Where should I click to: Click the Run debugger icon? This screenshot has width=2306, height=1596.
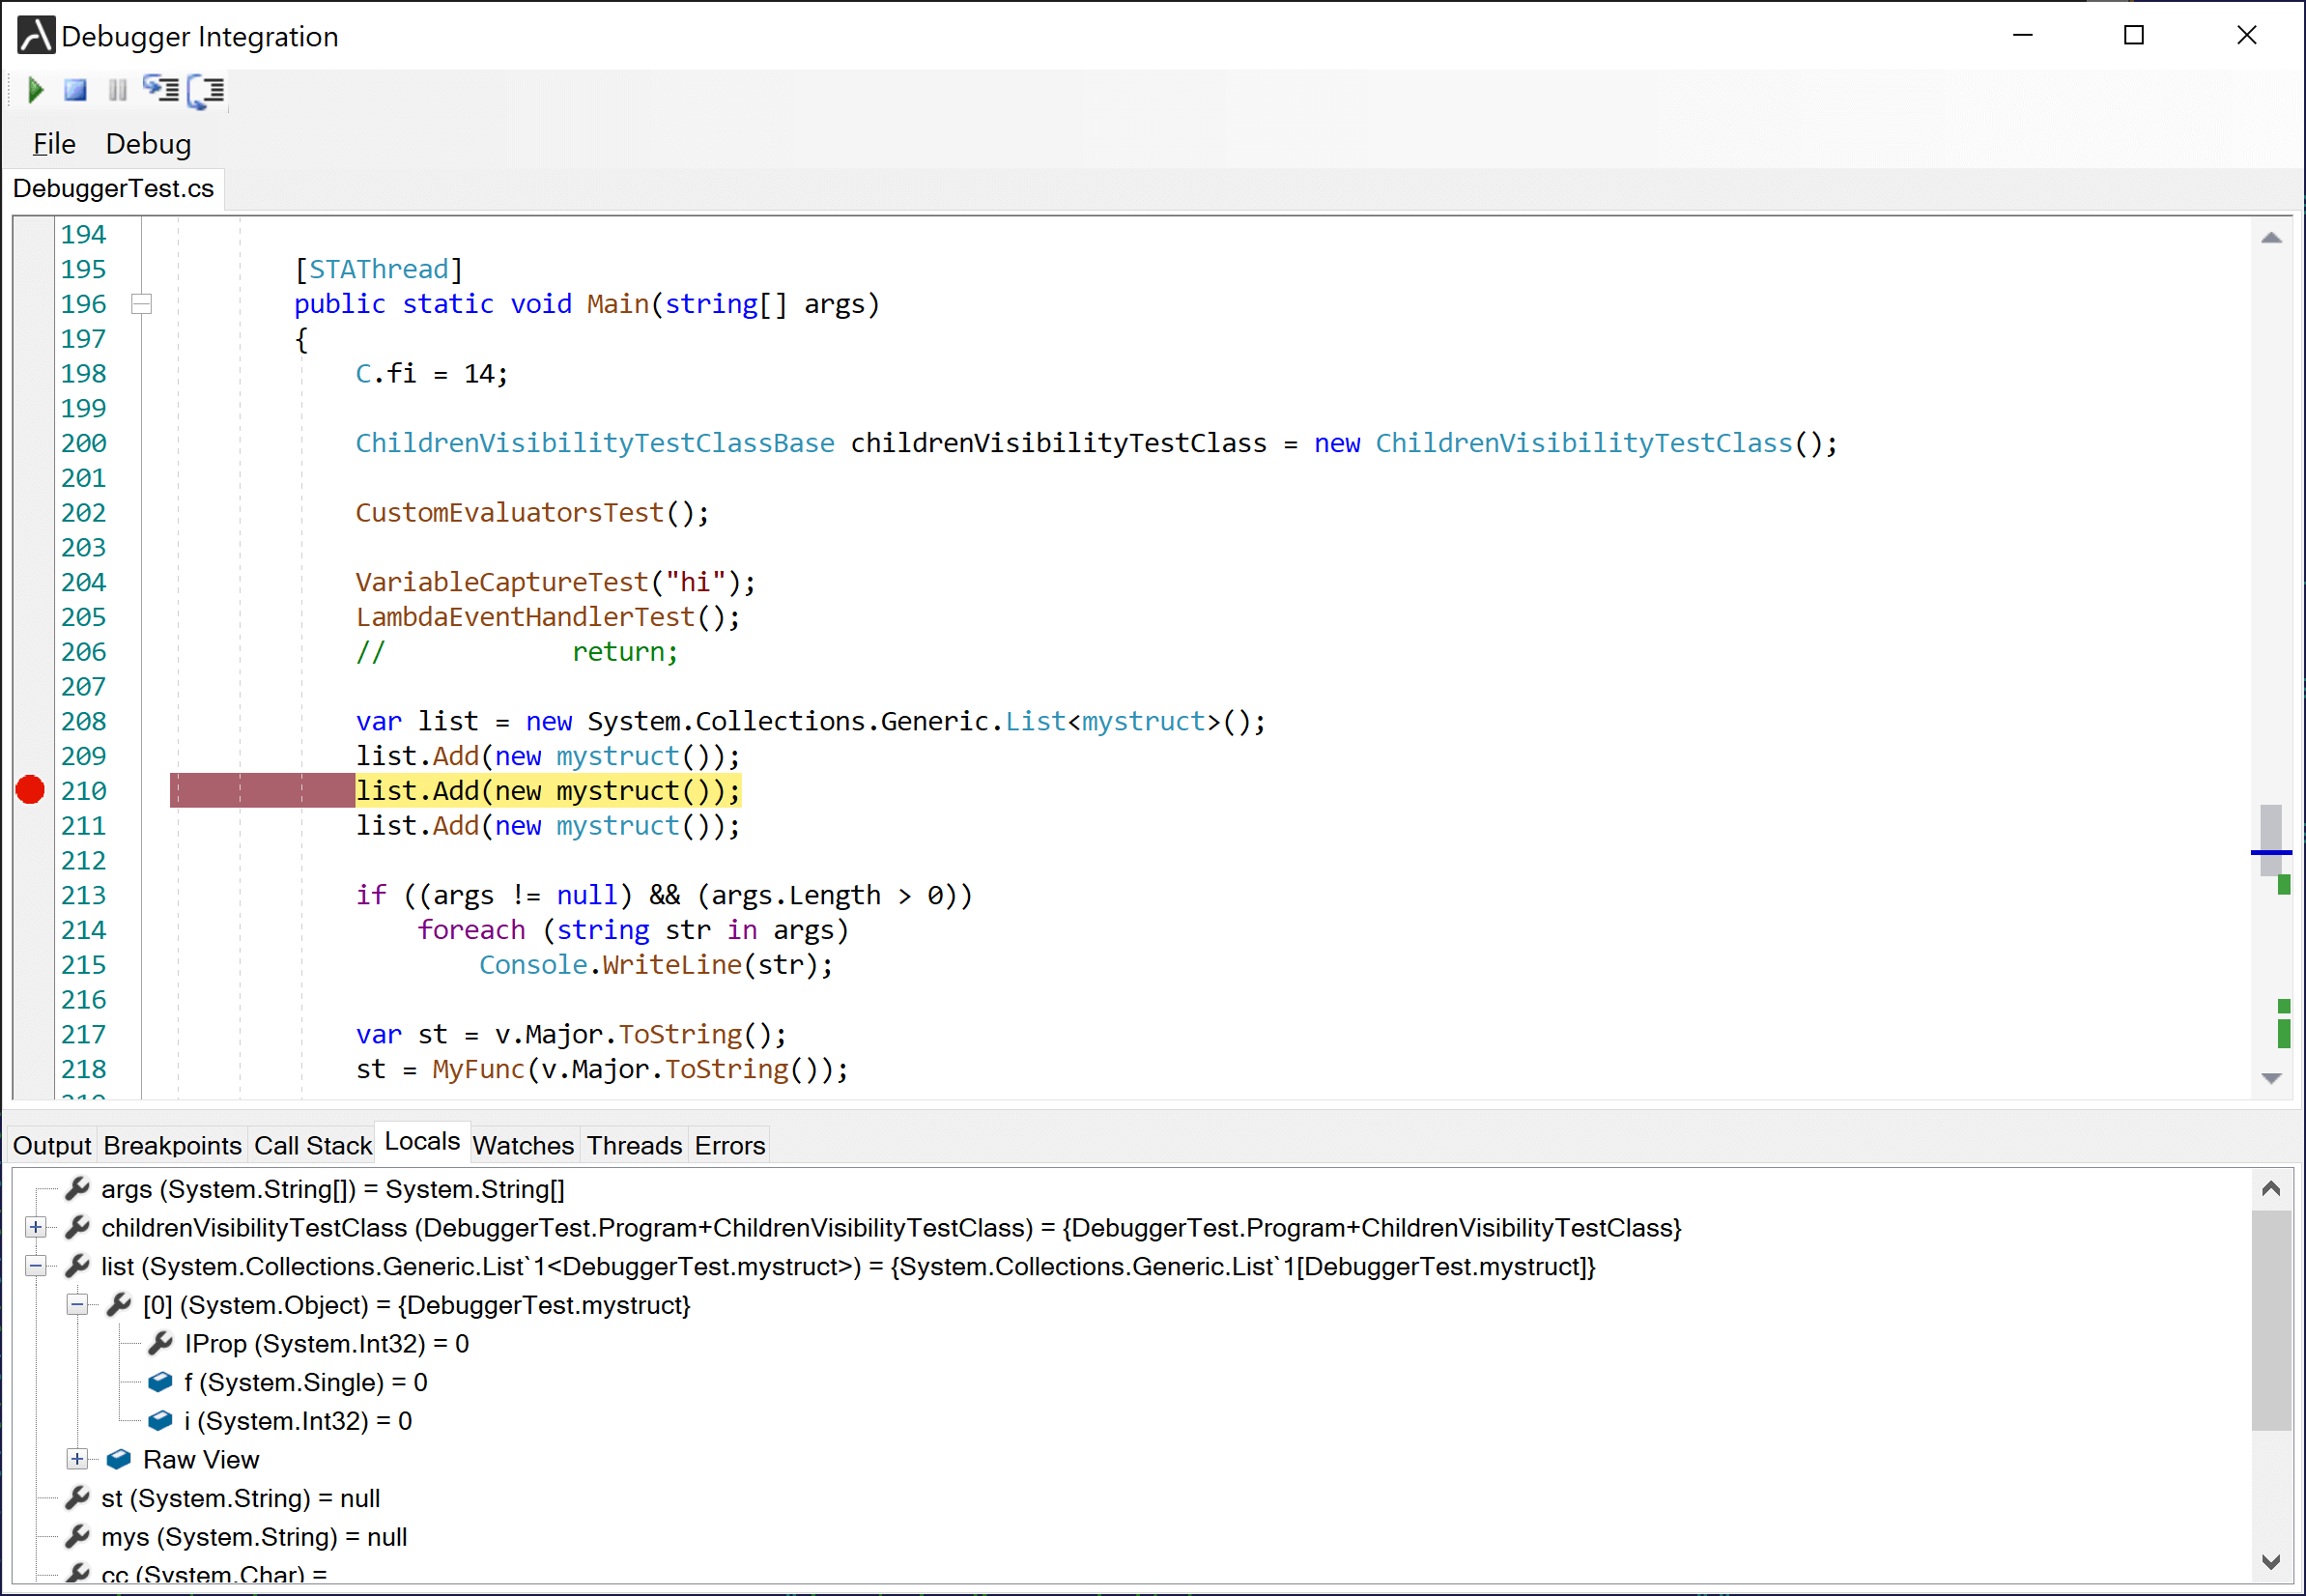(x=36, y=90)
